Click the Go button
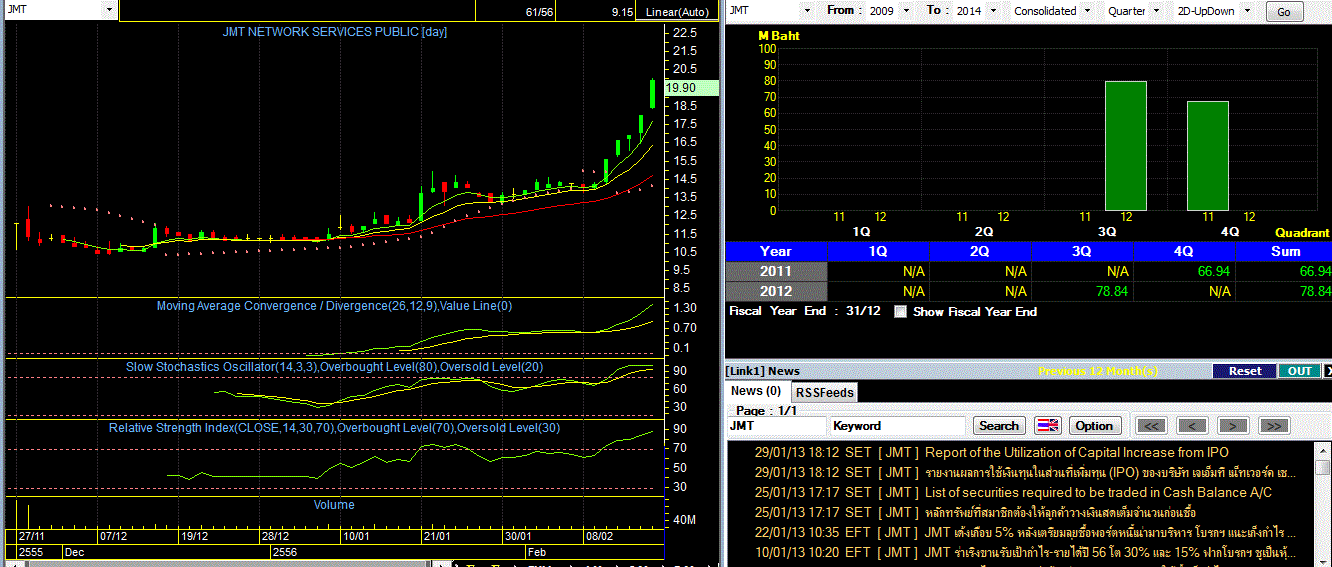Image resolution: width=1332 pixels, height=567 pixels. click(1284, 11)
